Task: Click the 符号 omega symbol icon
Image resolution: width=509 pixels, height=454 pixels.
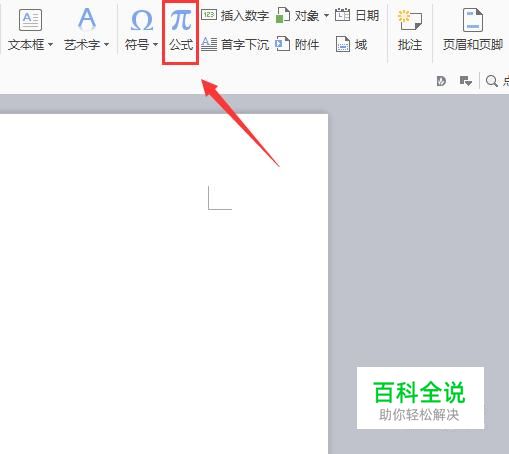Action: 142,20
